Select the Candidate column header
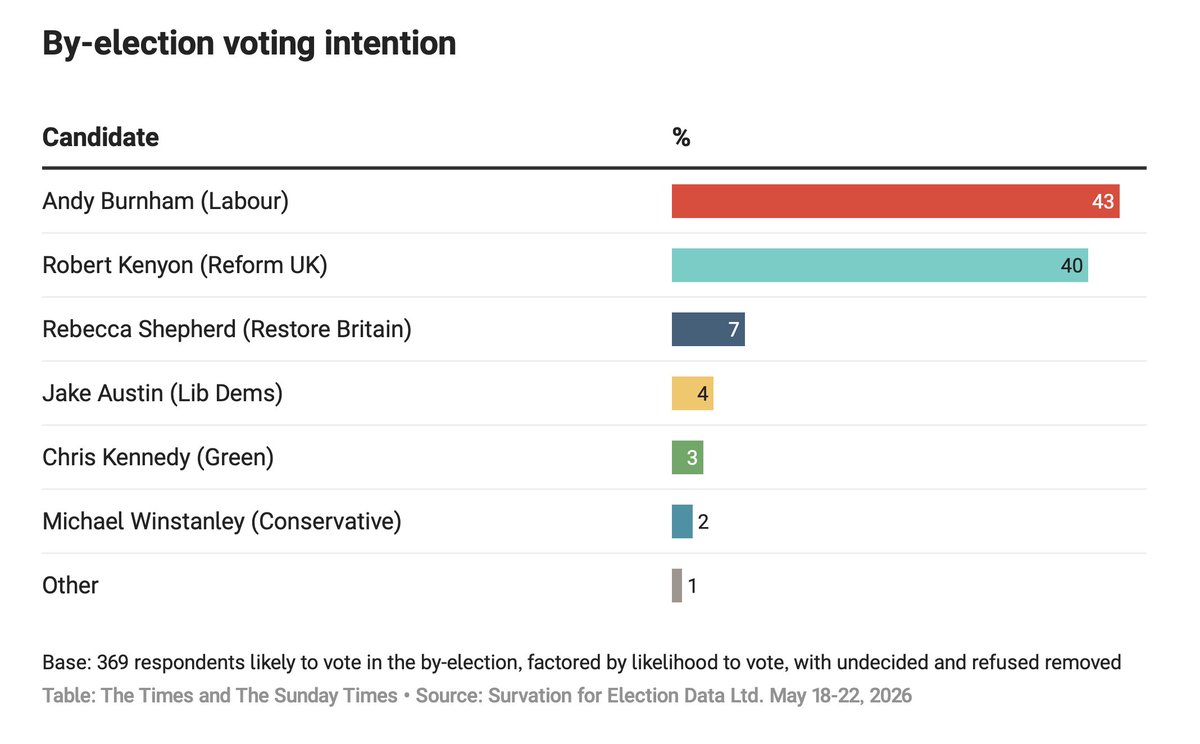This screenshot has width=1200, height=744. click(x=100, y=137)
